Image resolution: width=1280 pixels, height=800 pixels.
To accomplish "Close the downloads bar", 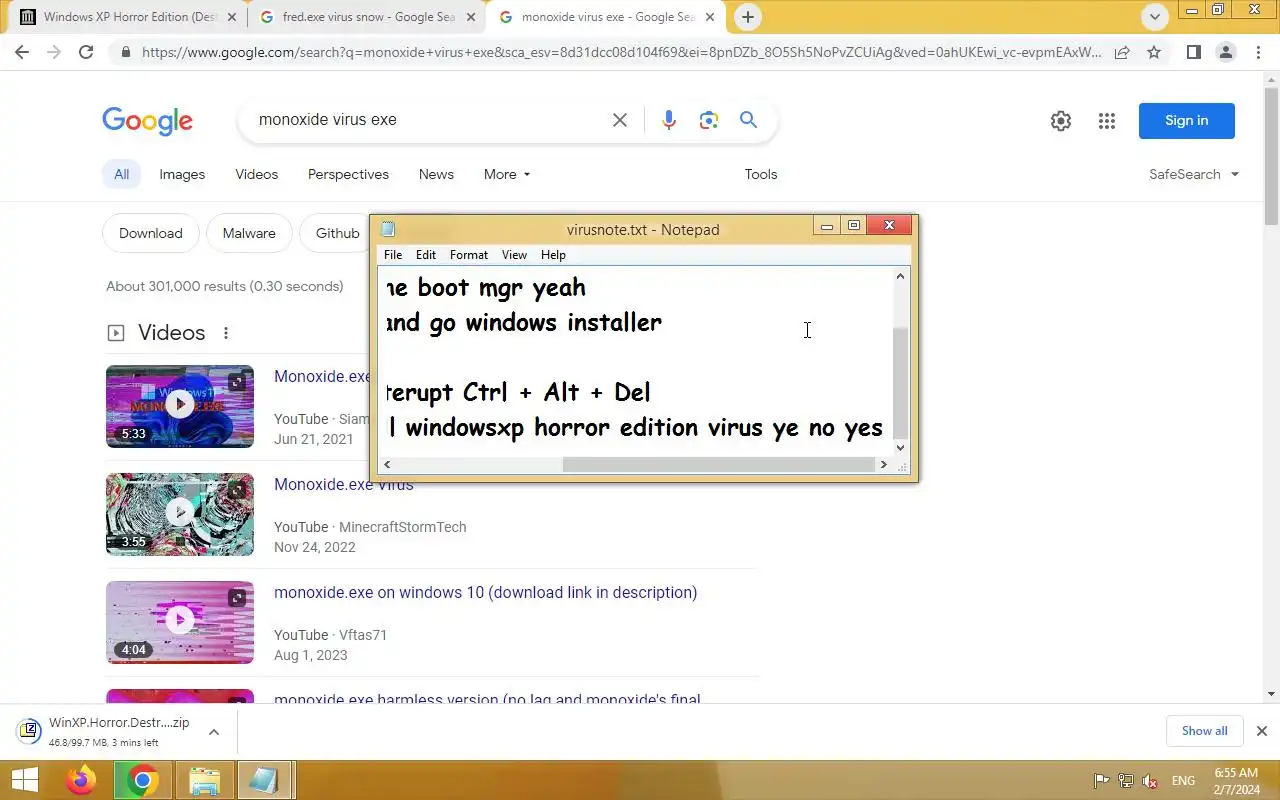I will [x=1261, y=731].
